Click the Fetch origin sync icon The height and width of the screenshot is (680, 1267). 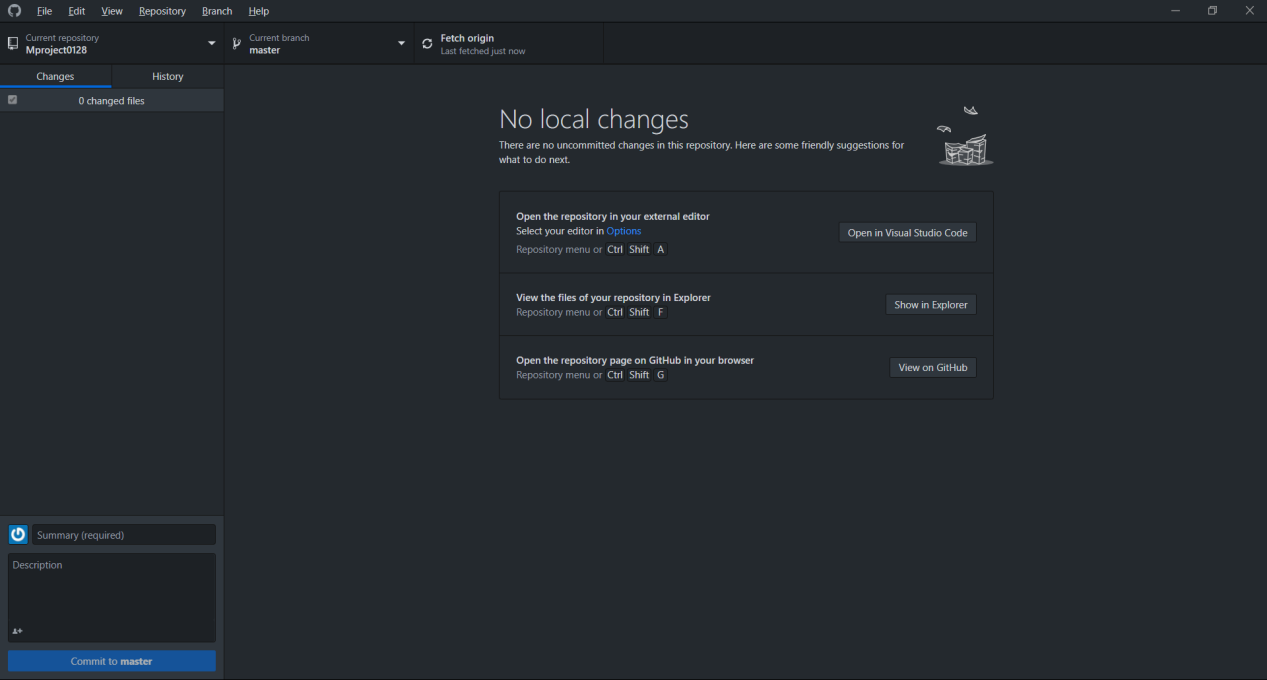[x=428, y=44]
